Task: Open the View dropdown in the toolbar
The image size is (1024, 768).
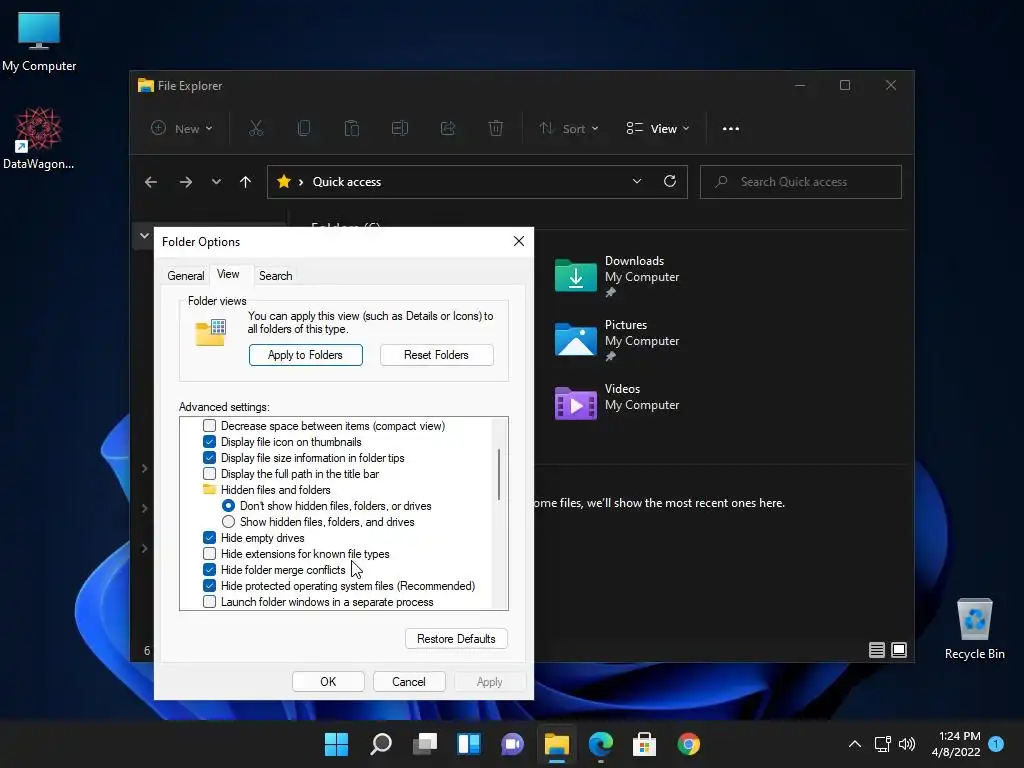Action: (658, 129)
